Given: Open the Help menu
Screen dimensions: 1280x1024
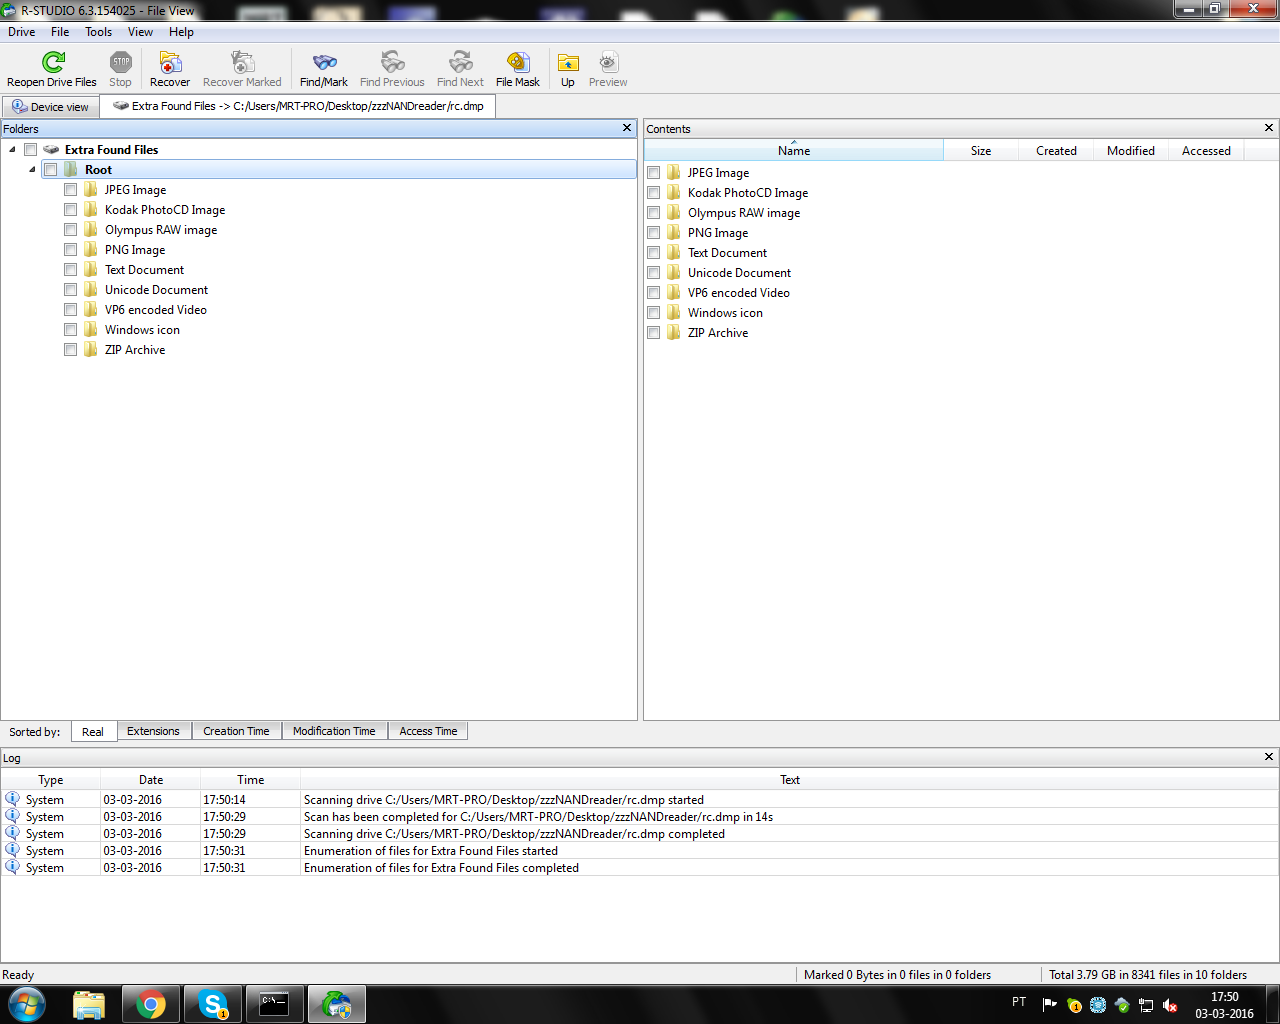Looking at the screenshot, I should tap(181, 32).
